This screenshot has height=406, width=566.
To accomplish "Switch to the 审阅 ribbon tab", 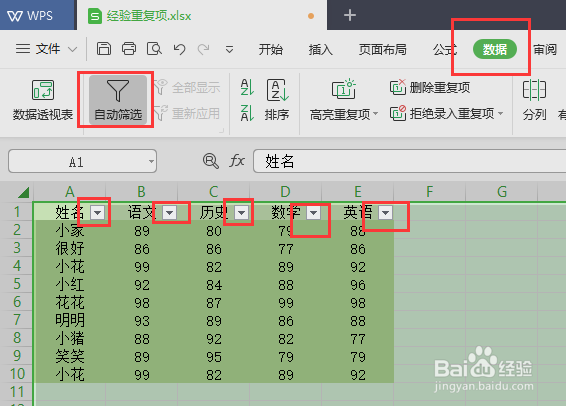I will tap(545, 49).
